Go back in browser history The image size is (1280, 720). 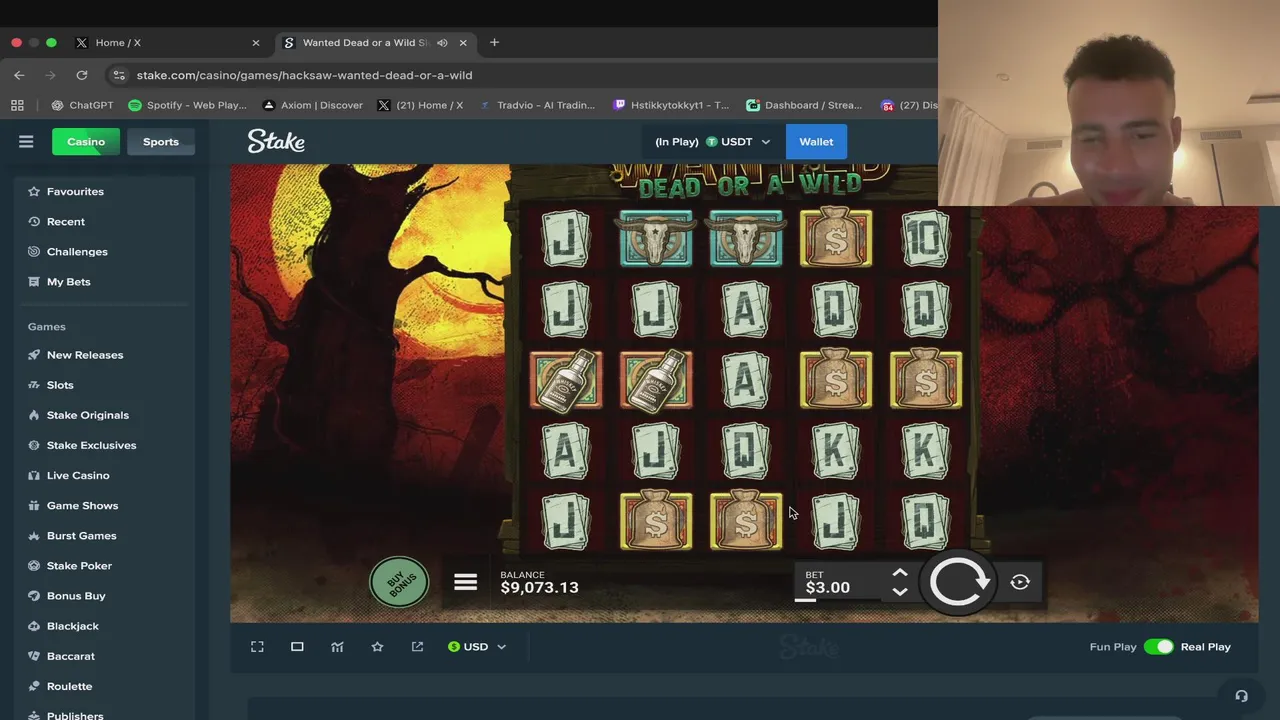pyautogui.click(x=19, y=75)
